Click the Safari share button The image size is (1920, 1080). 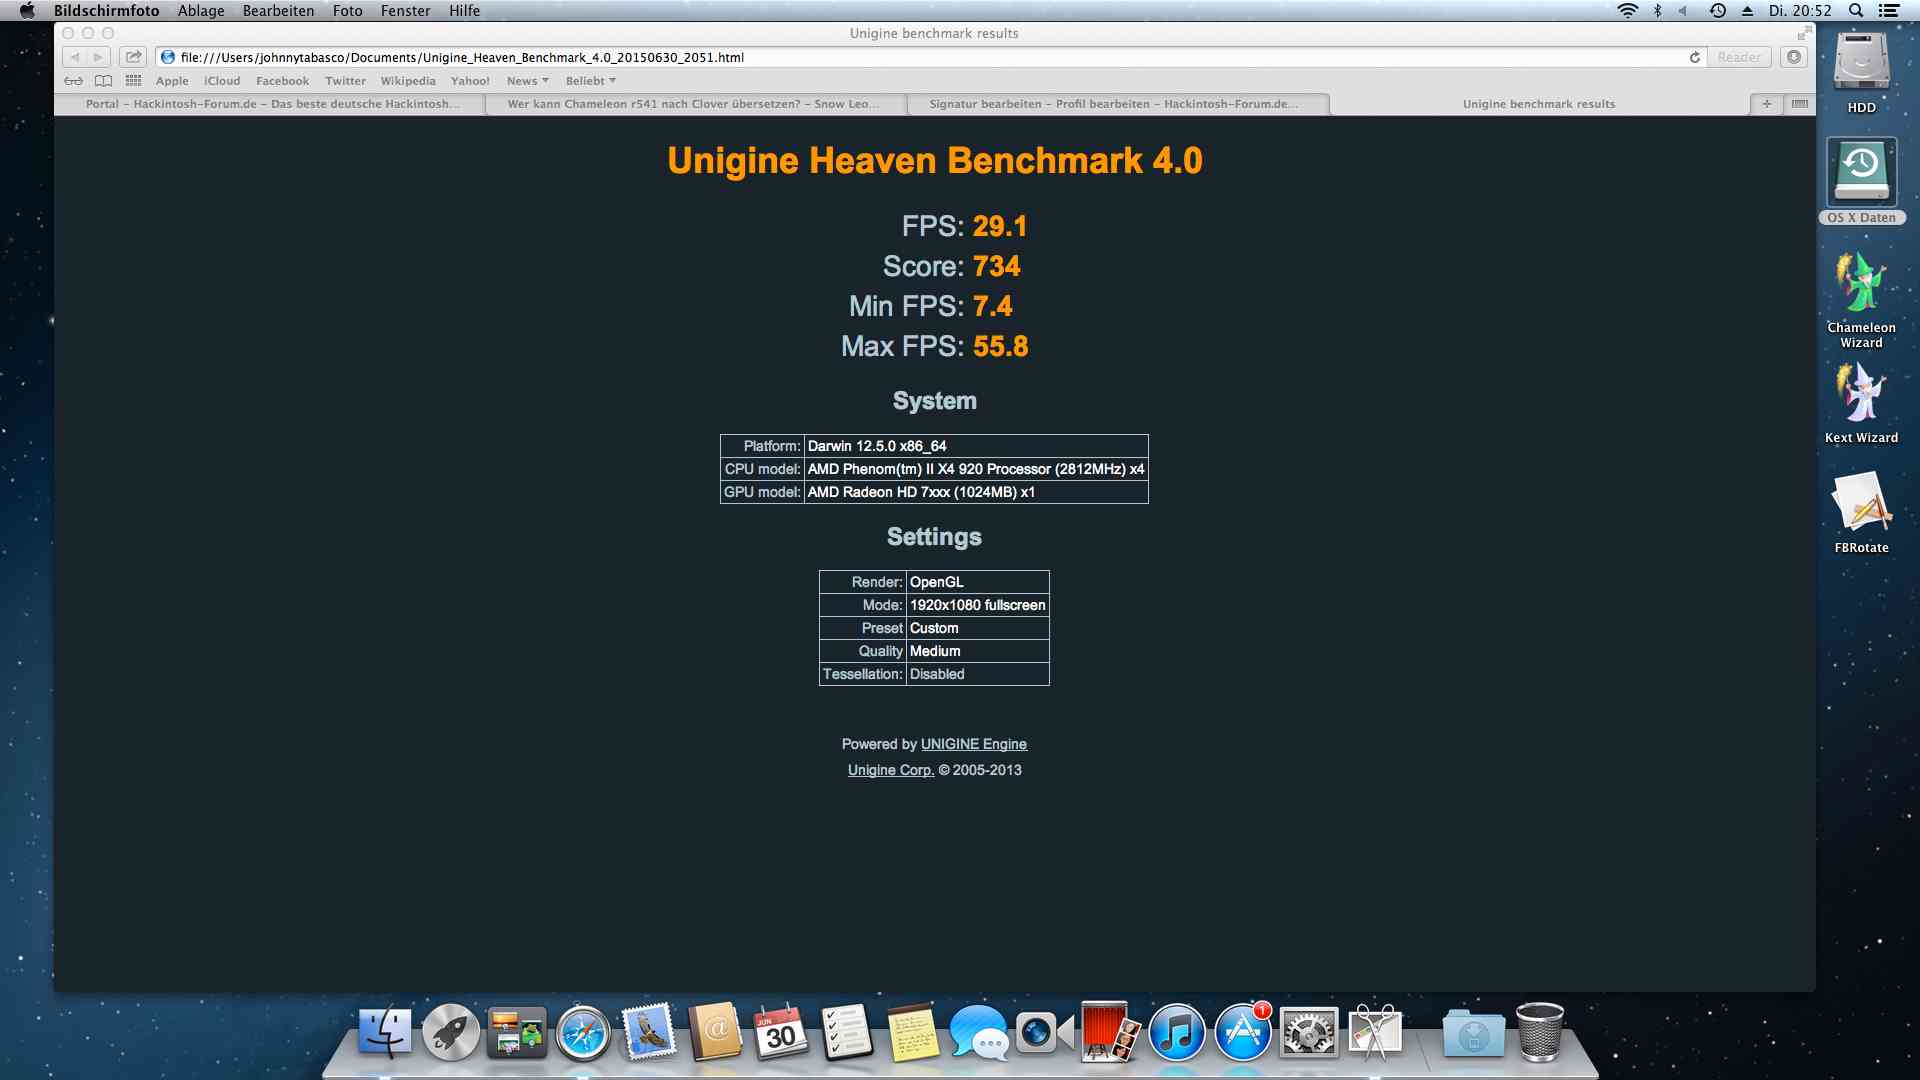134,57
